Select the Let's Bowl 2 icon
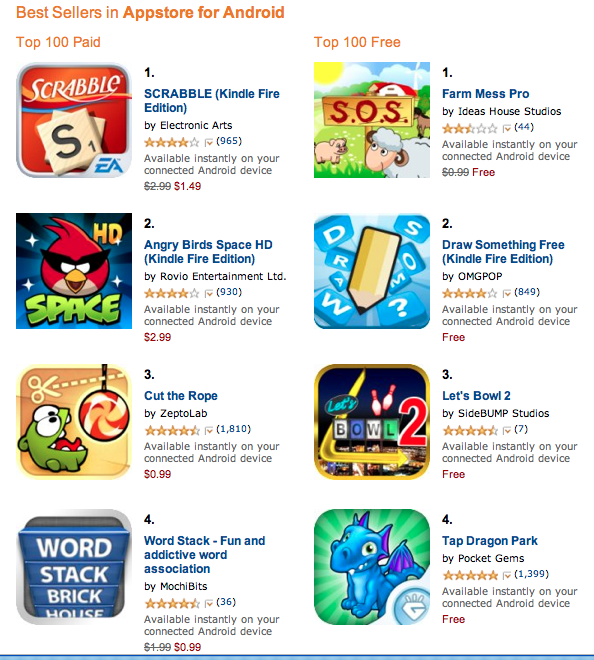 pyautogui.click(x=372, y=422)
